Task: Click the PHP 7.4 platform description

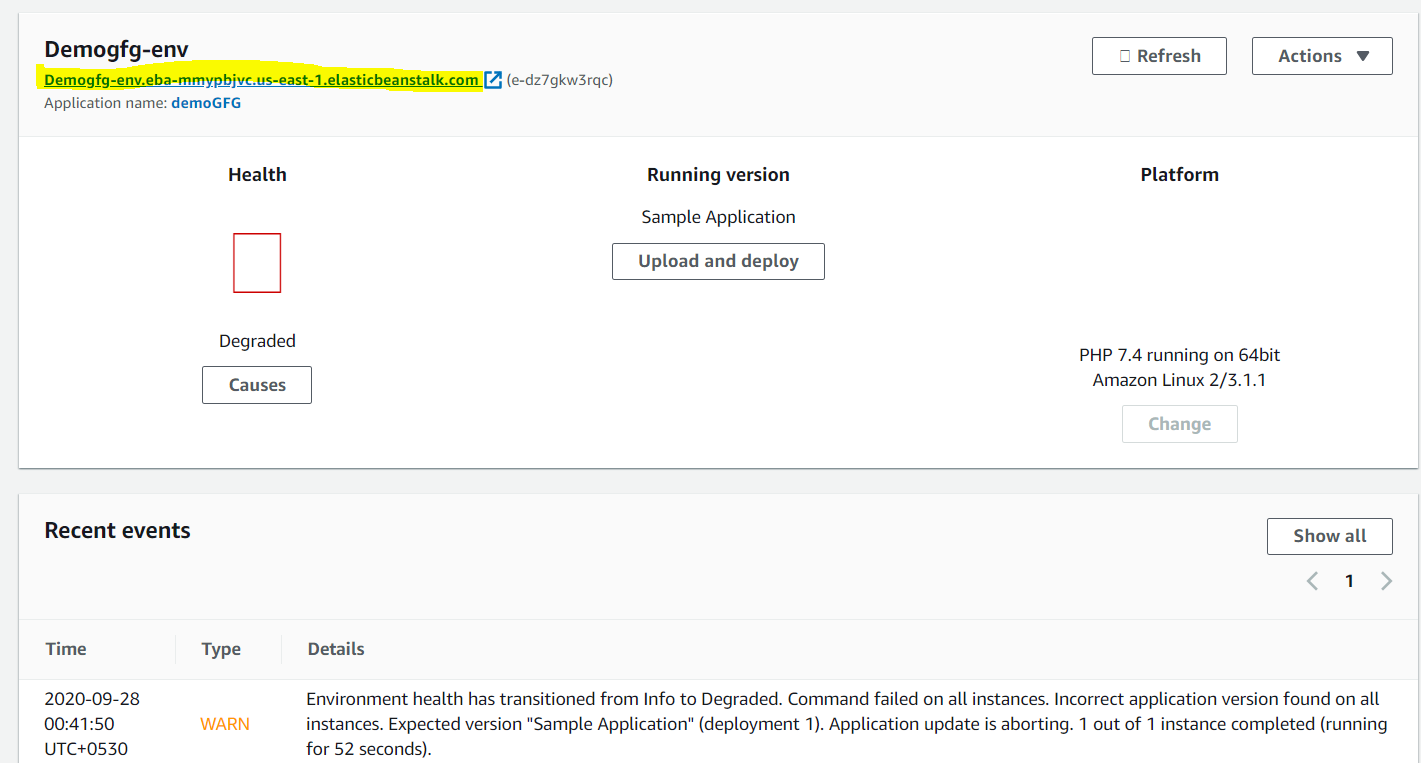Action: tap(1180, 367)
